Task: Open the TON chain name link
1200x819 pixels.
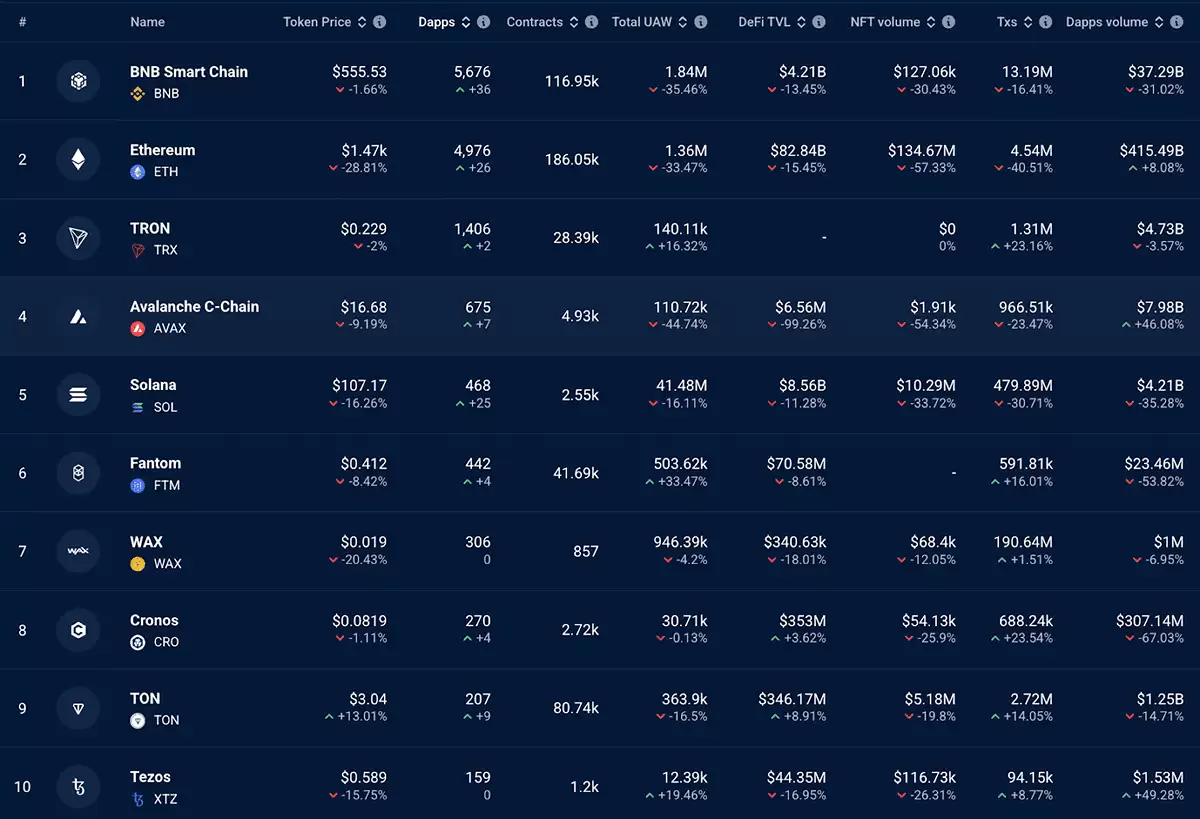Action: [x=145, y=698]
